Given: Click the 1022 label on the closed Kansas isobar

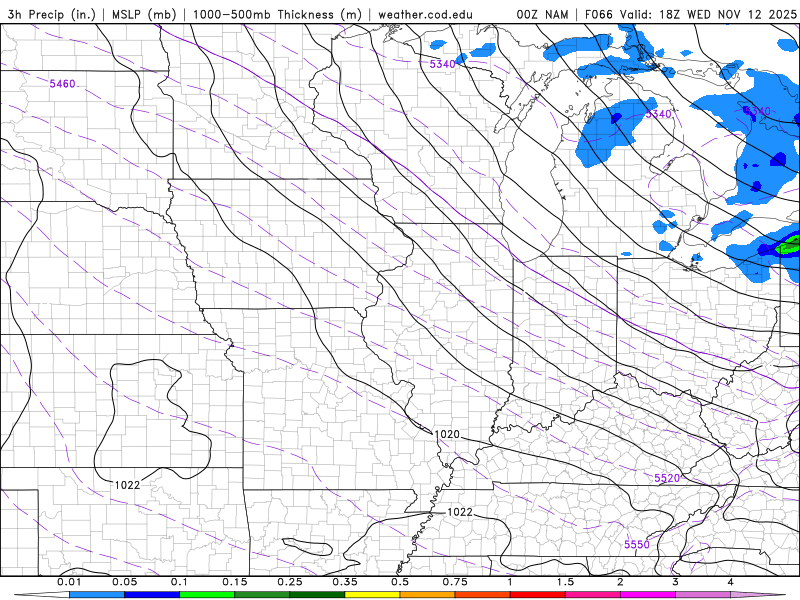Looking at the screenshot, I should click(x=127, y=485).
